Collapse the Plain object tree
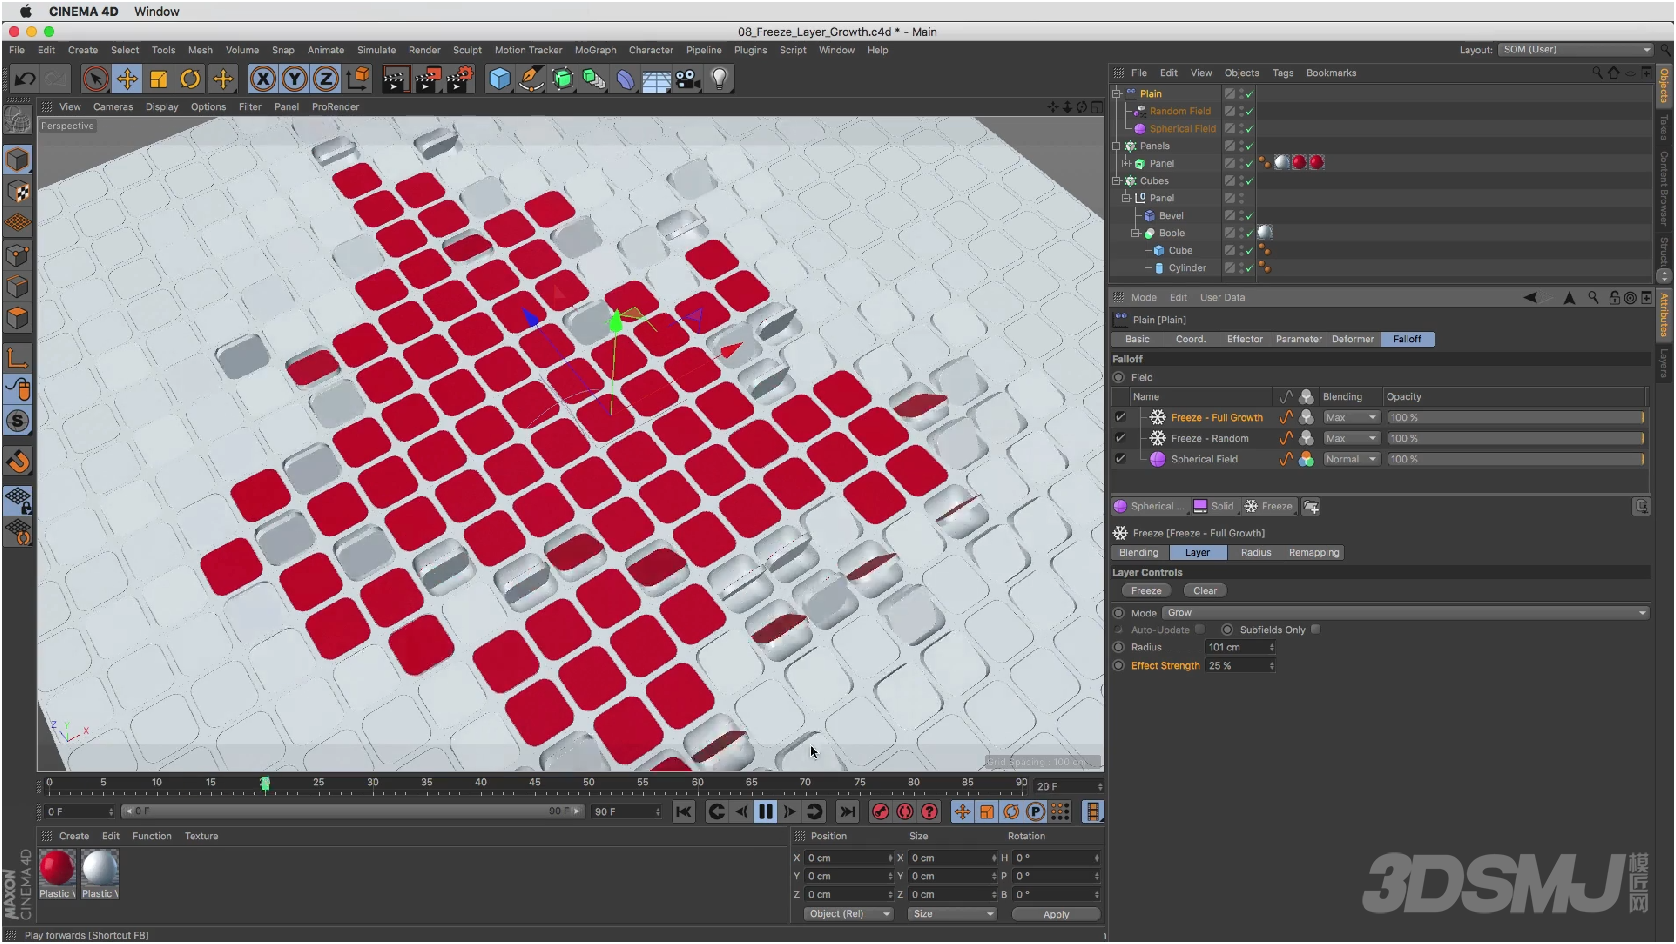The image size is (1676, 944). coord(1117,94)
